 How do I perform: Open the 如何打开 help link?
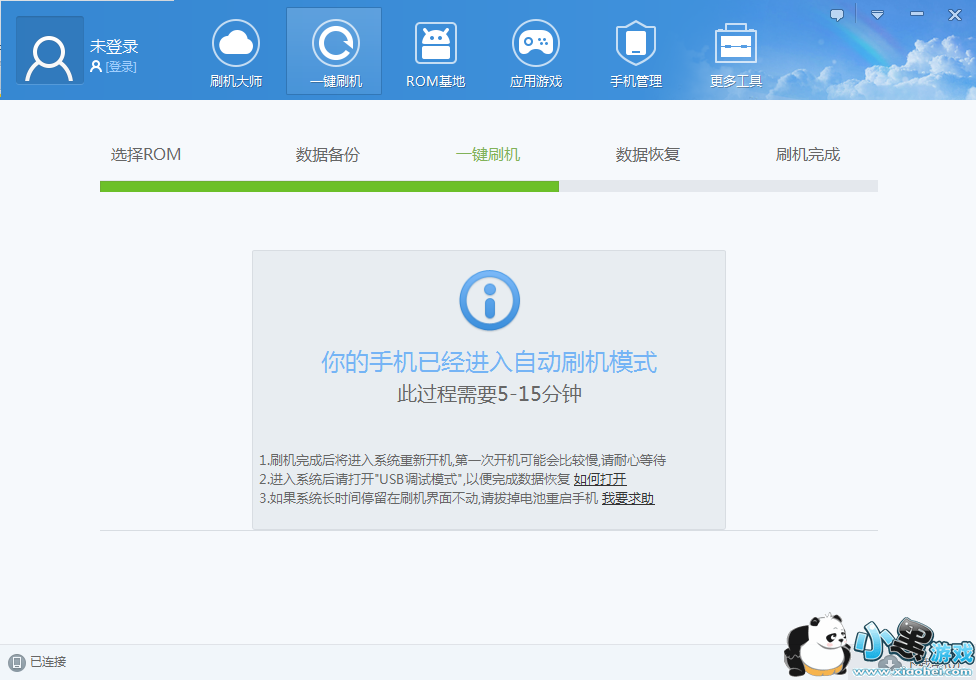[600, 480]
